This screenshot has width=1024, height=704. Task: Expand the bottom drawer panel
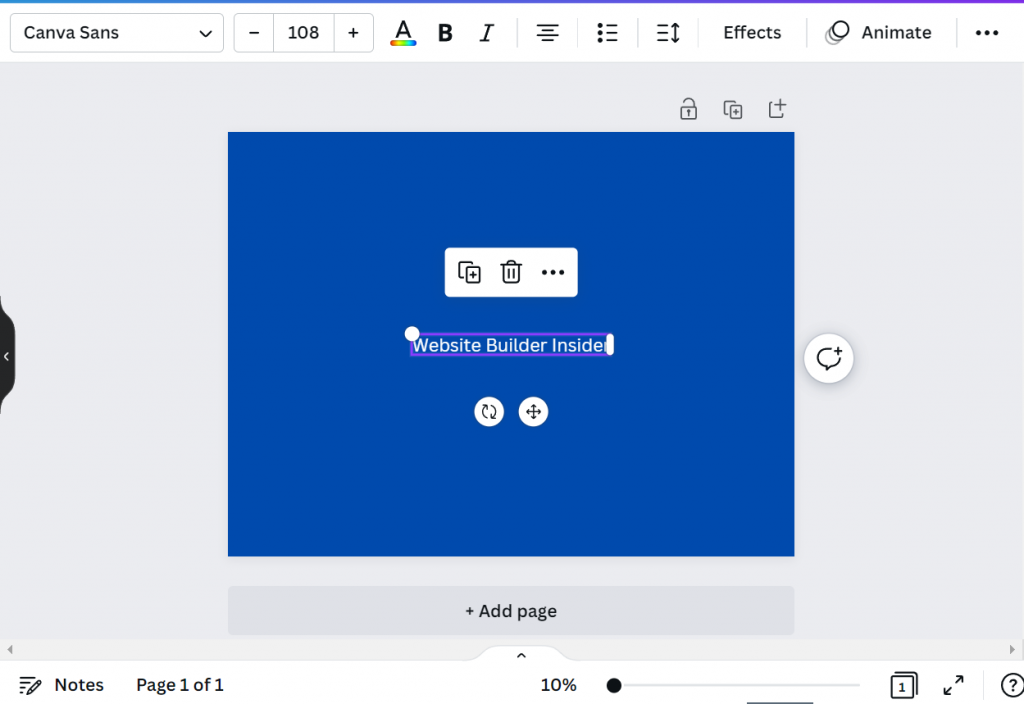tap(520, 655)
